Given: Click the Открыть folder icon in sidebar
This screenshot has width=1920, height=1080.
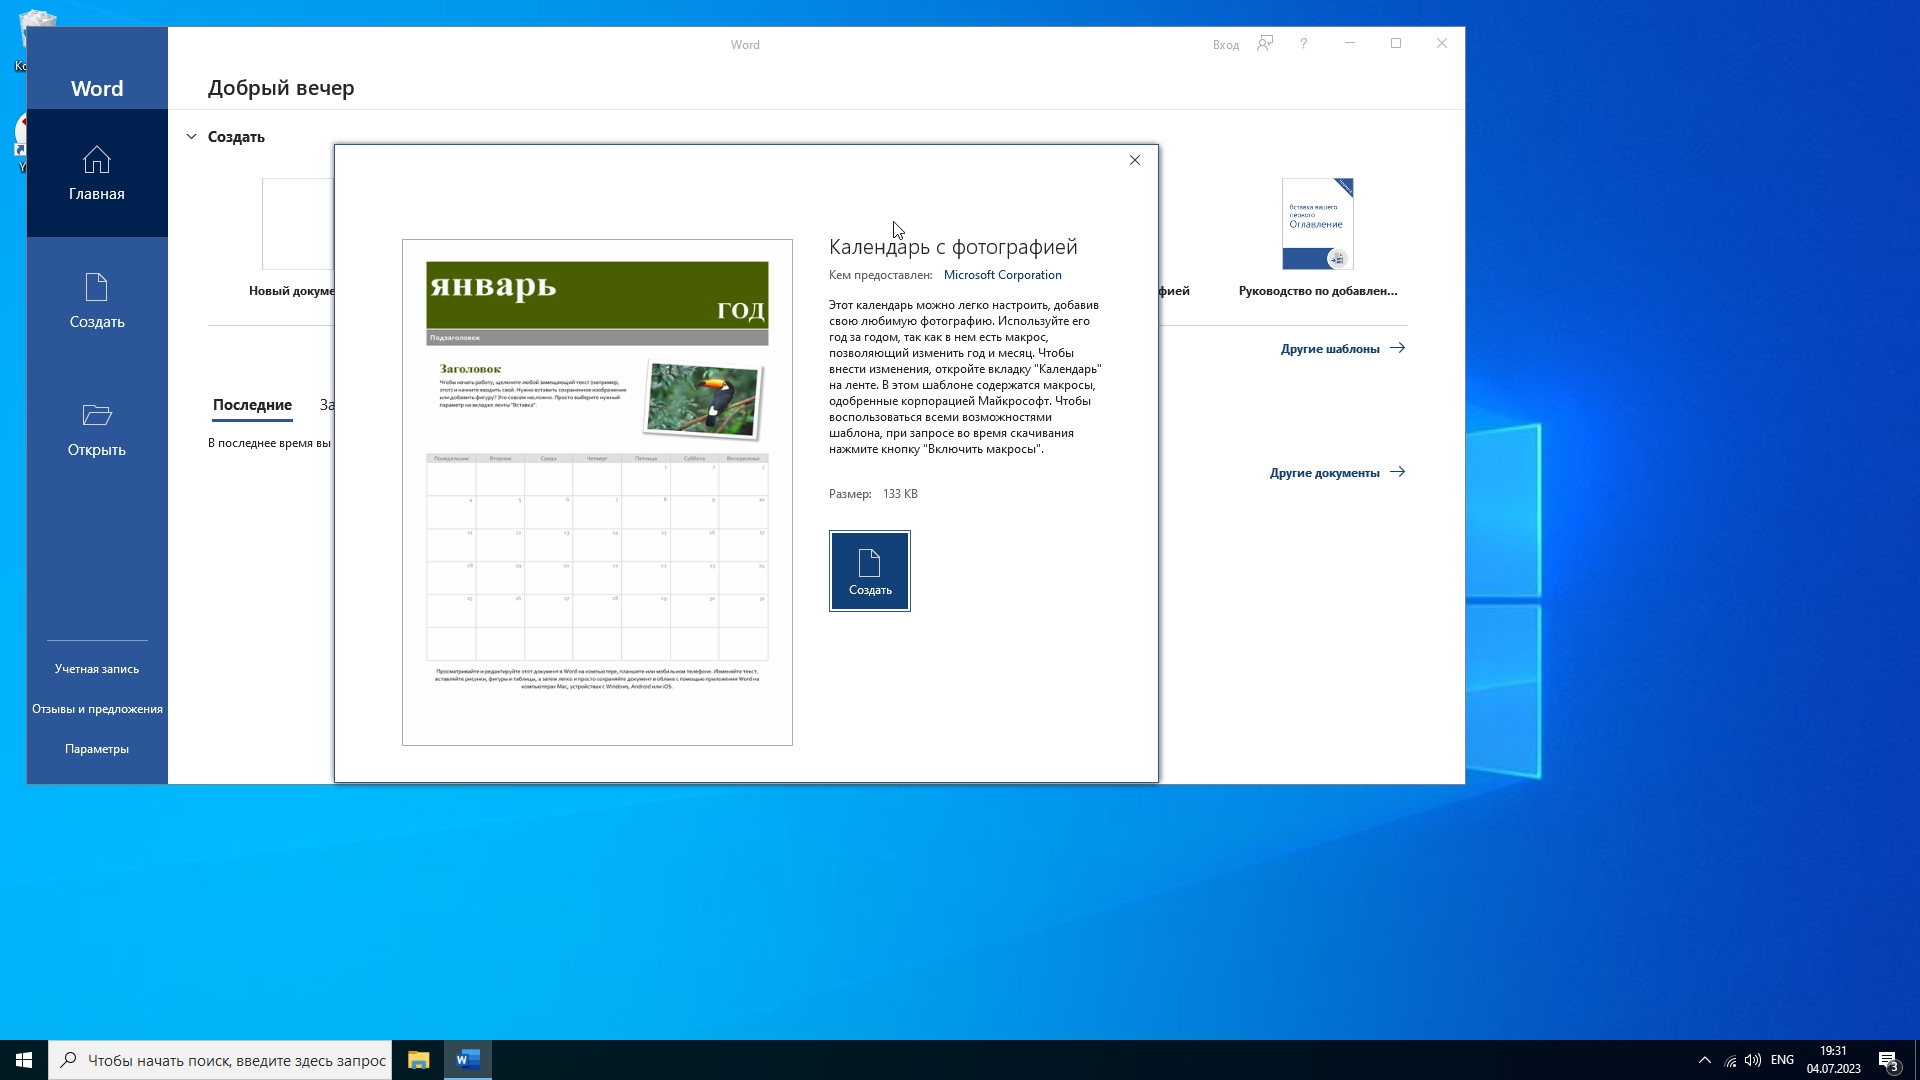Looking at the screenshot, I should [97, 415].
